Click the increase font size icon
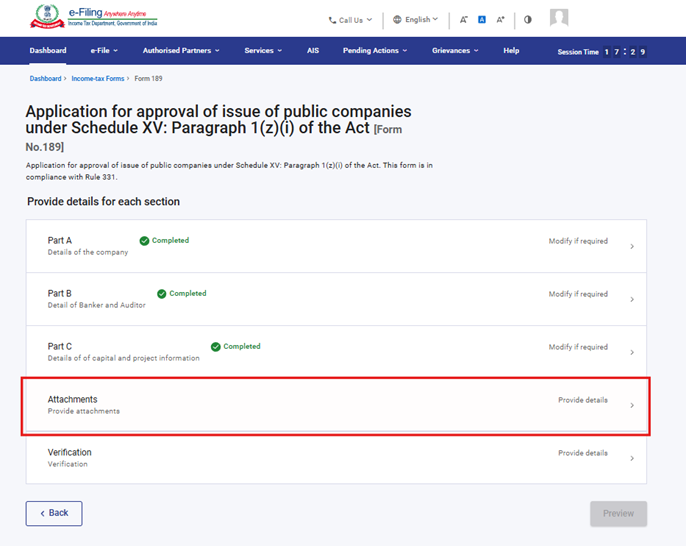The image size is (686, 546). point(501,19)
